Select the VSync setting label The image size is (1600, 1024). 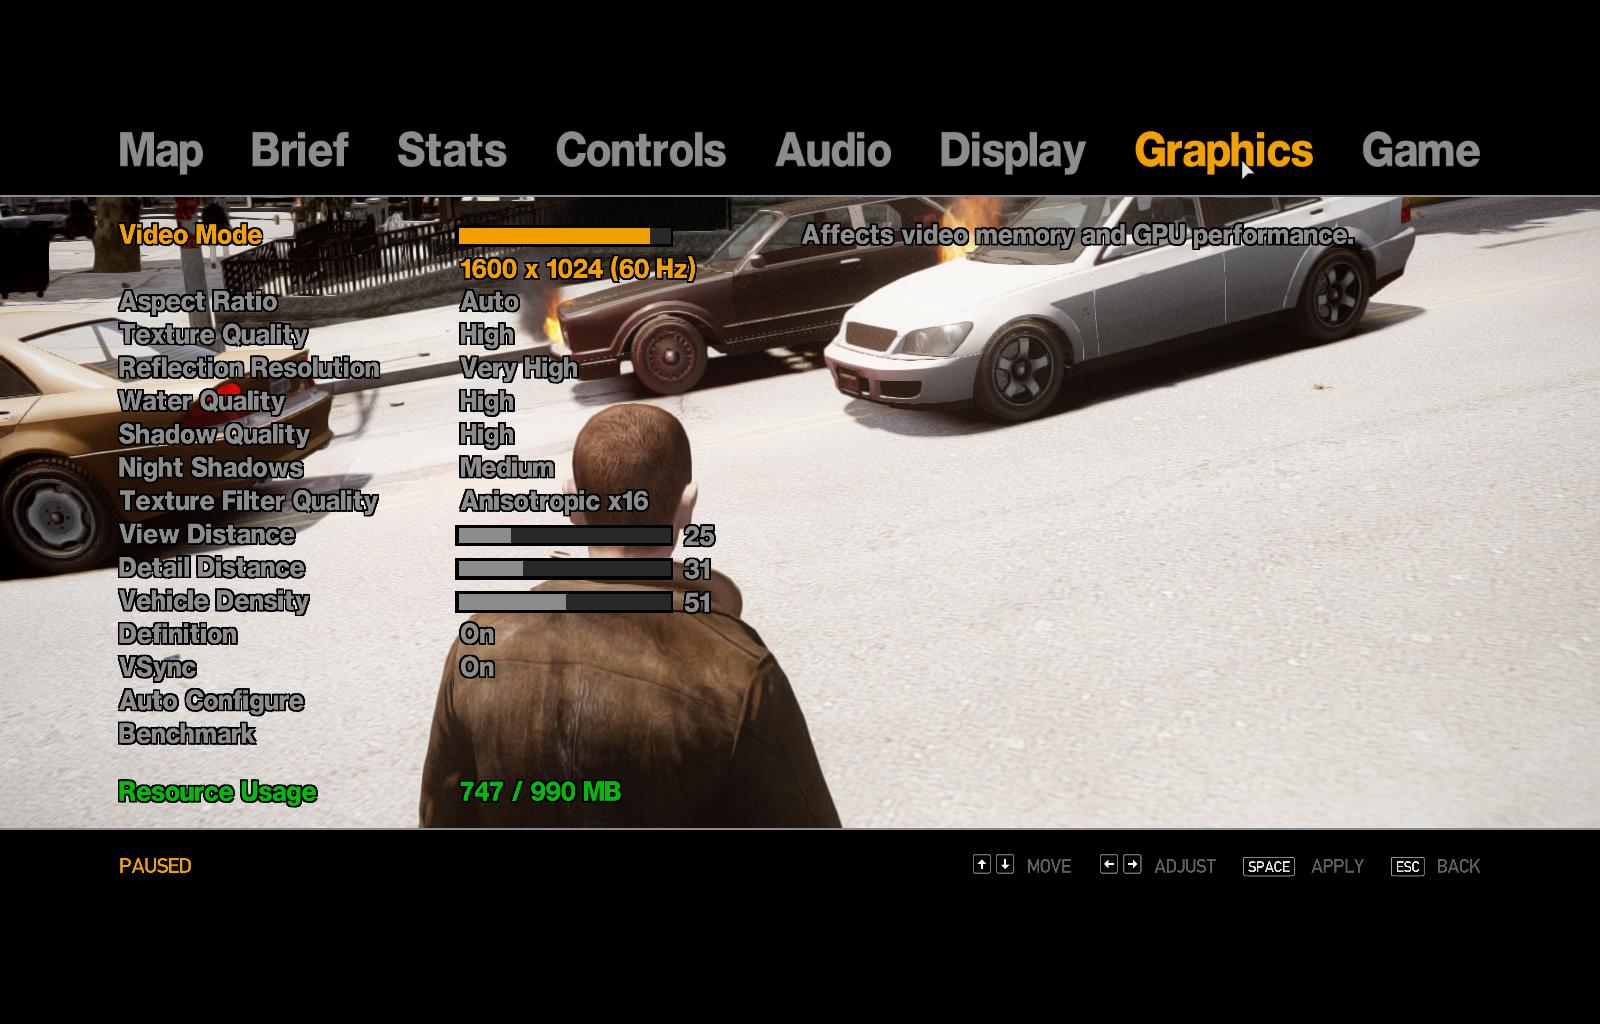click(157, 668)
